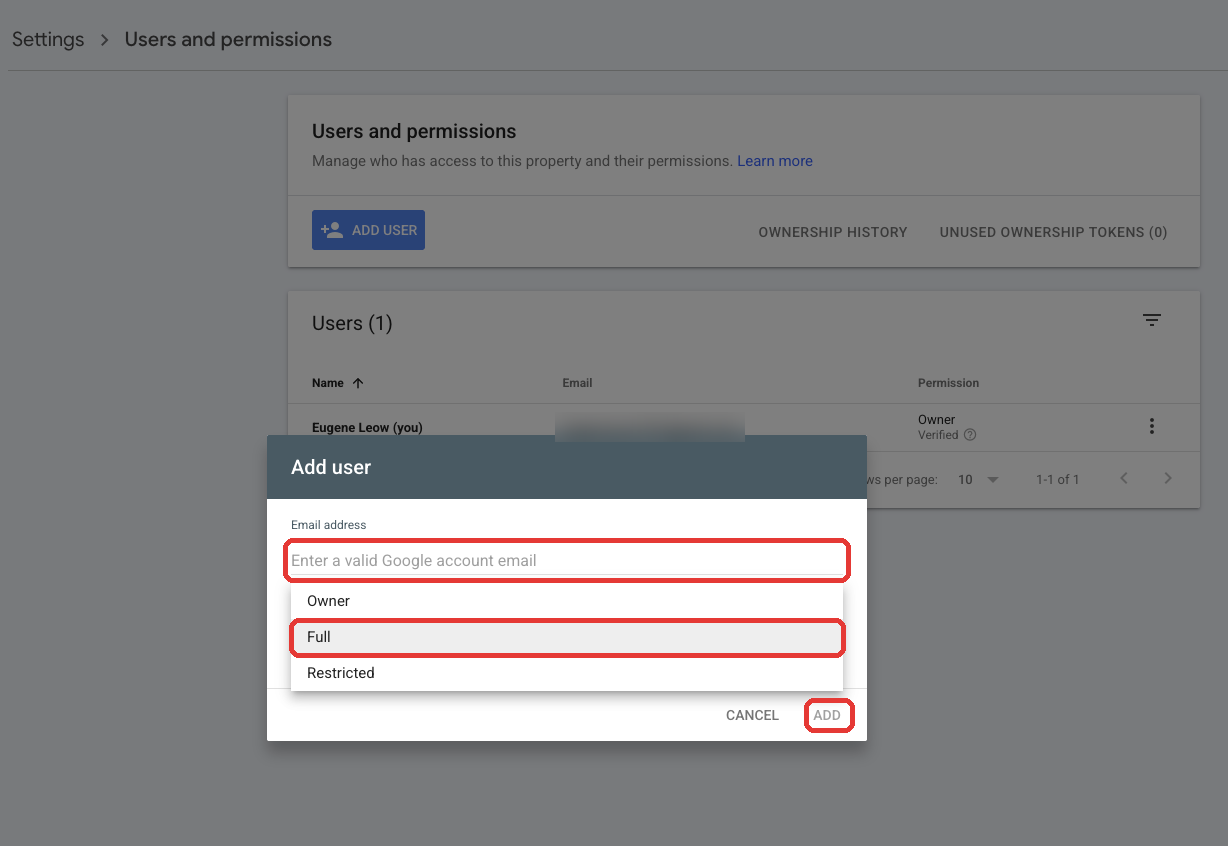Click ADD in Add user dialog
1228x846 pixels.
(x=827, y=715)
